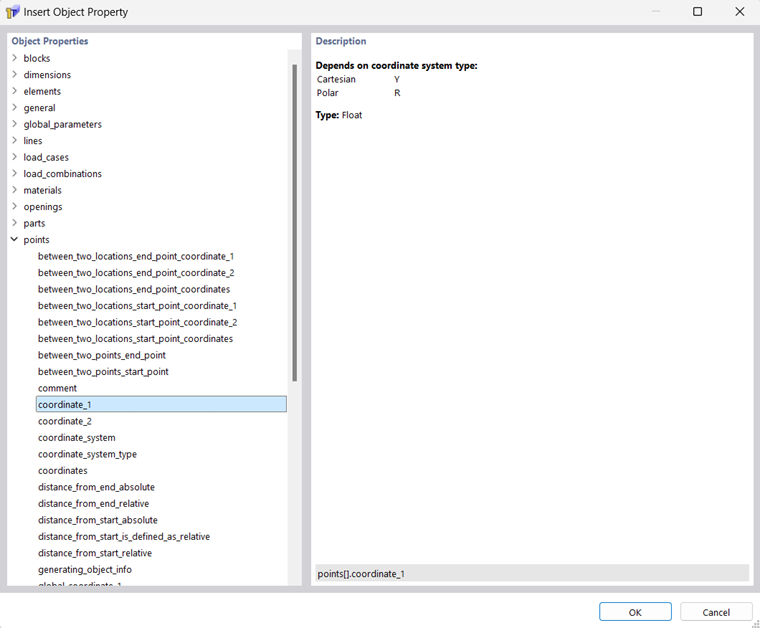Select the comment property

pos(57,388)
